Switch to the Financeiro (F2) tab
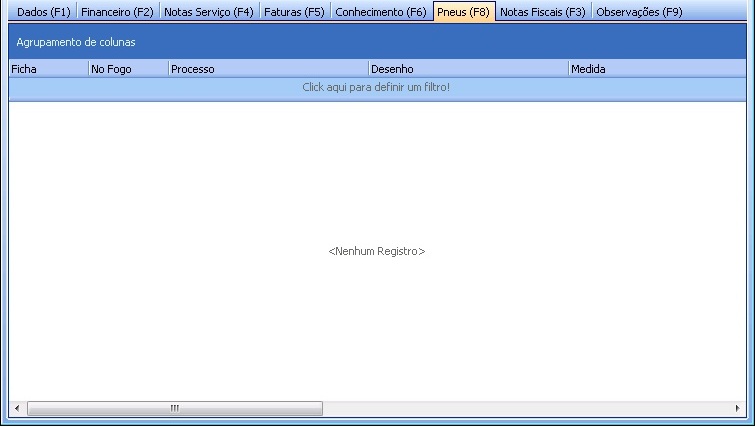755x427 pixels. point(117,12)
